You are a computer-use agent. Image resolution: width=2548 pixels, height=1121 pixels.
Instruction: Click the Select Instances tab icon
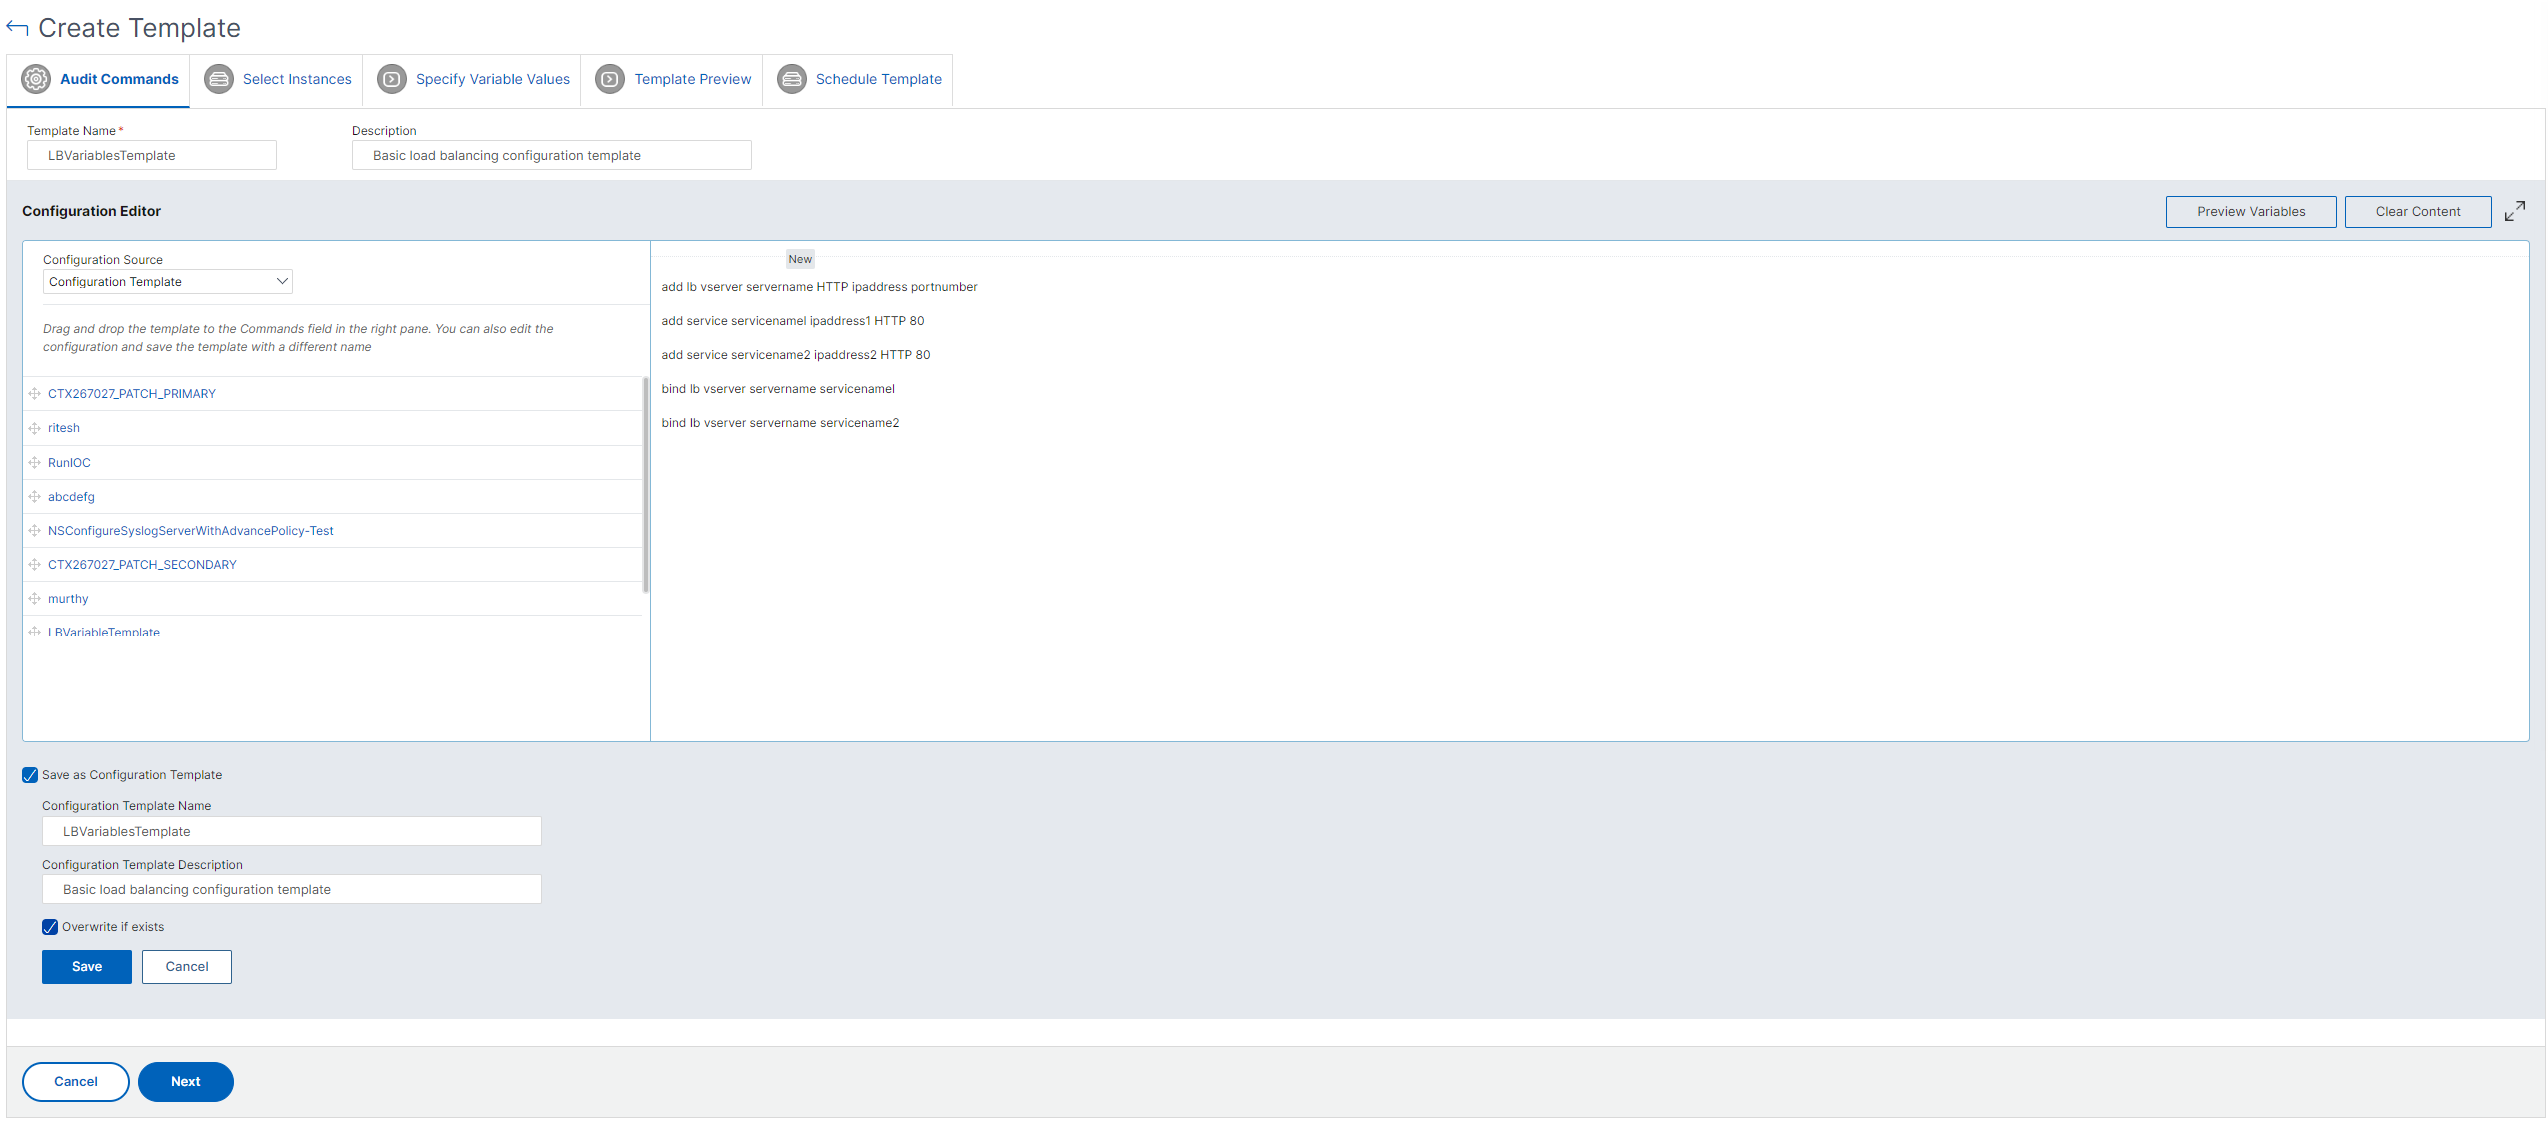point(219,79)
